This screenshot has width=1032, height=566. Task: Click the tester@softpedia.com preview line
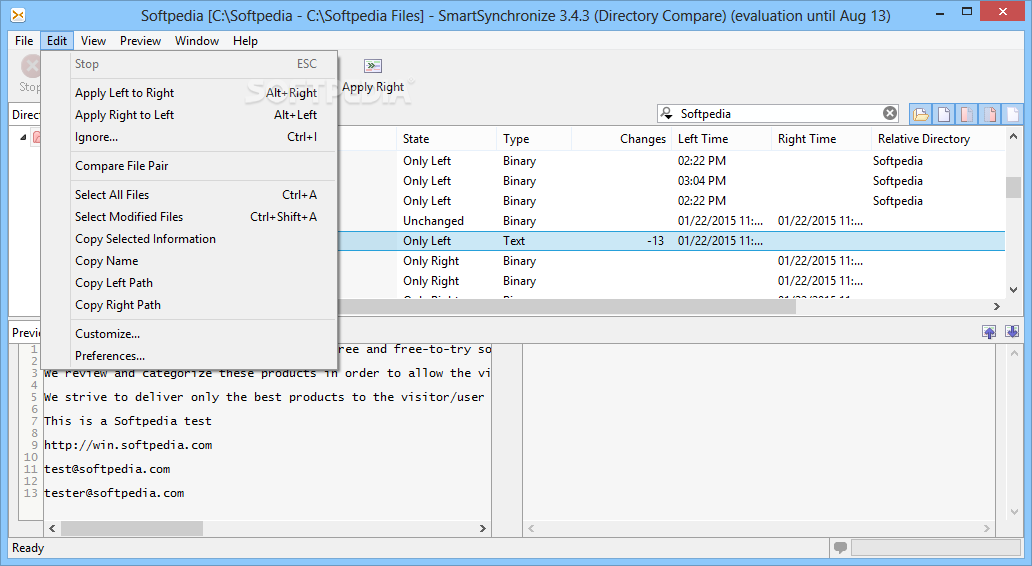coord(114,494)
